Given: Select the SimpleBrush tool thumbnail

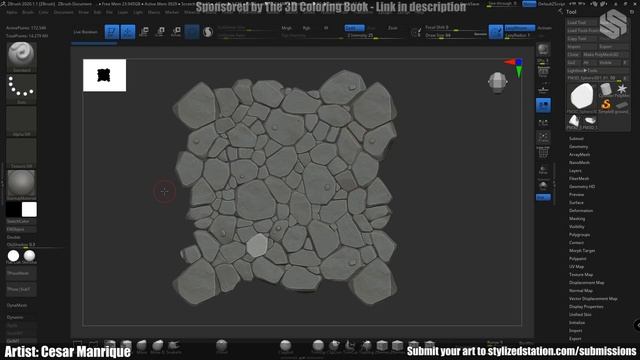Looking at the screenshot, I should 606,104.
